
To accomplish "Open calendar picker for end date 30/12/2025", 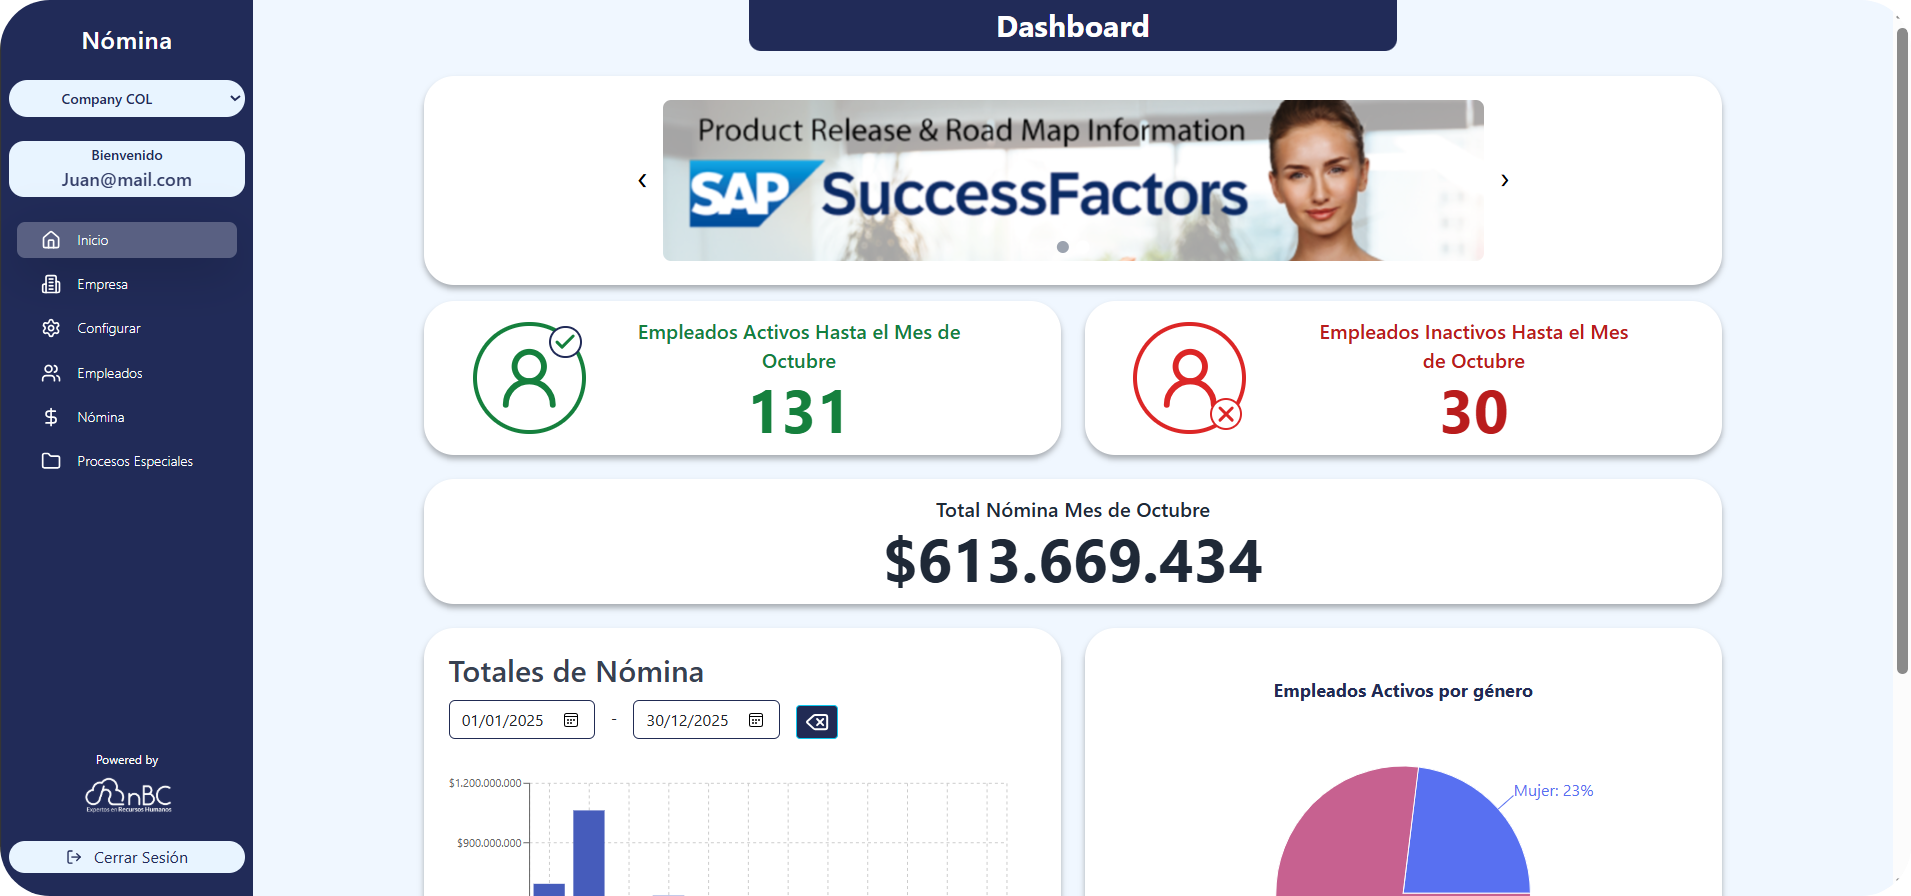I will click(756, 720).
